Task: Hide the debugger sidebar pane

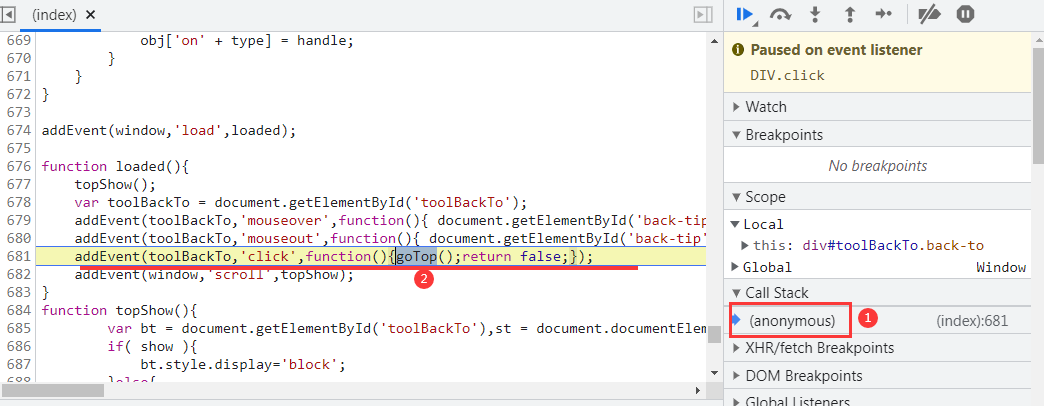Action: pyautogui.click(x=702, y=15)
